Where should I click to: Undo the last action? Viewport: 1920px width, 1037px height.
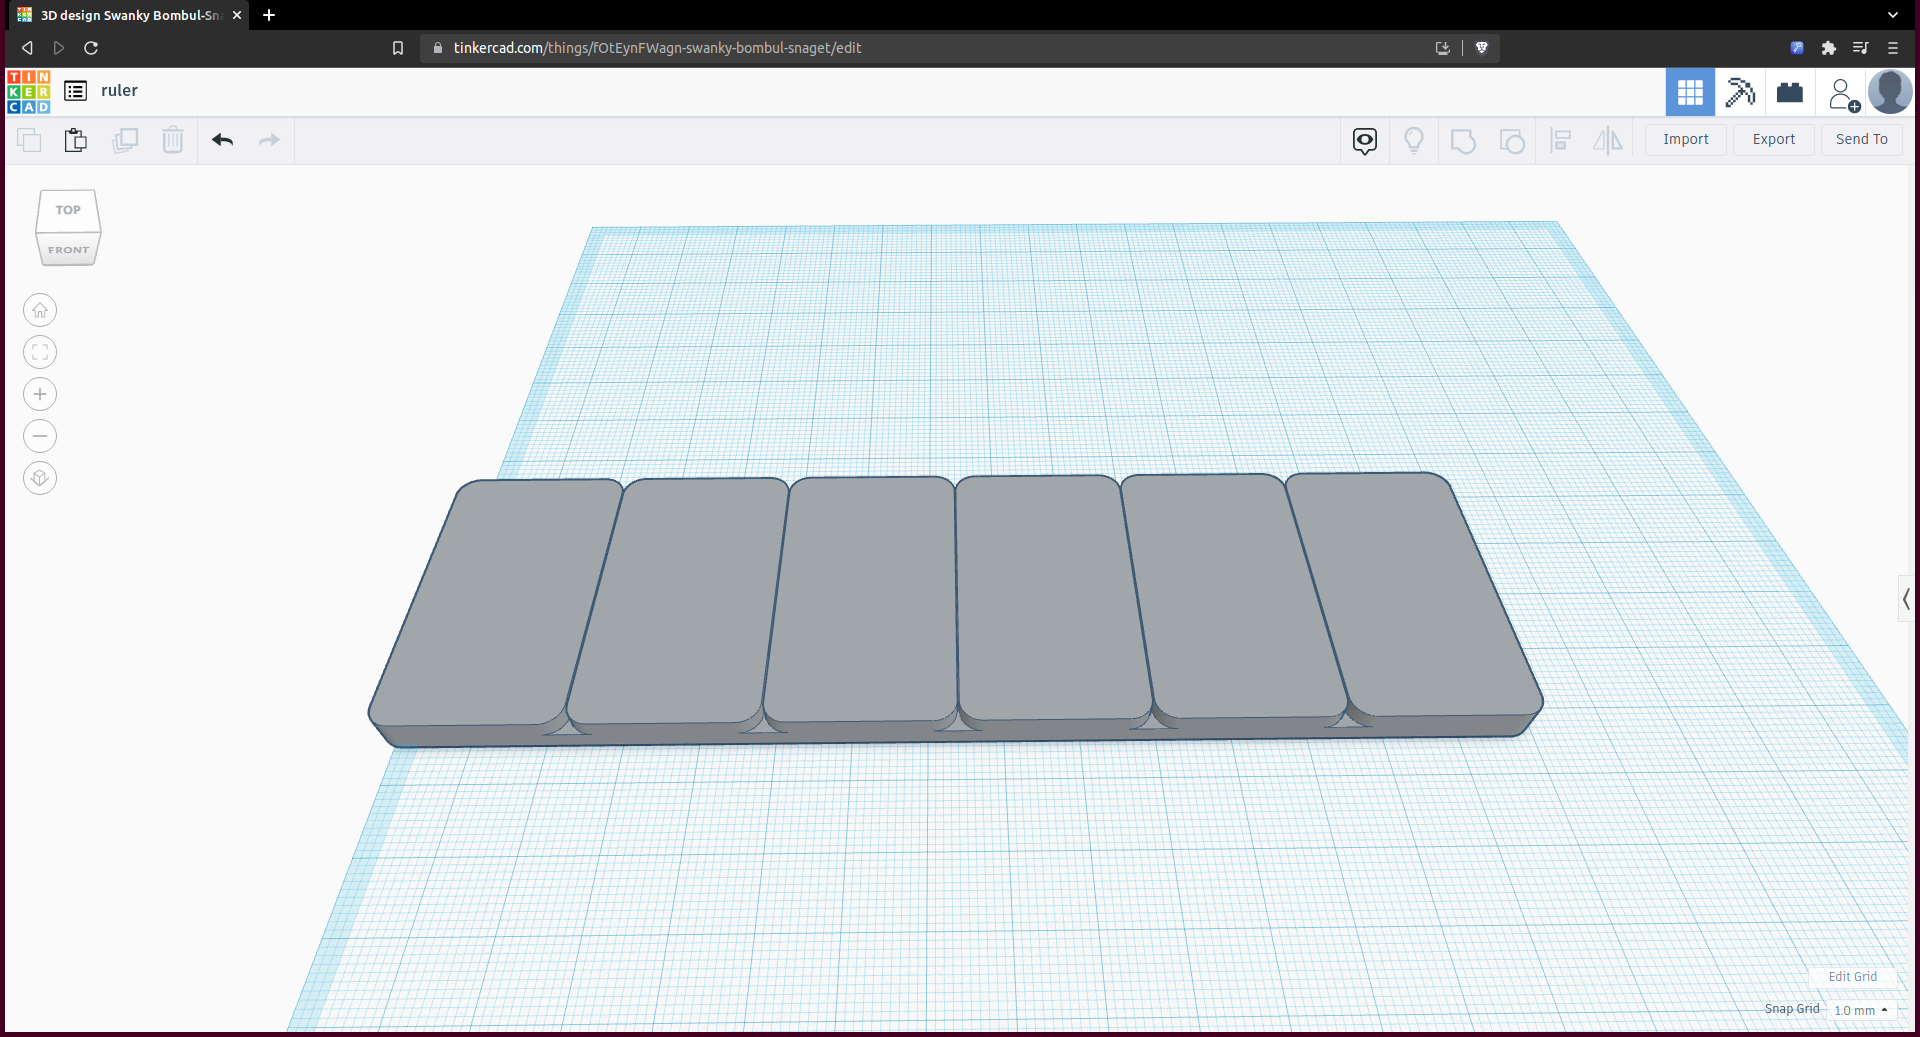click(222, 140)
